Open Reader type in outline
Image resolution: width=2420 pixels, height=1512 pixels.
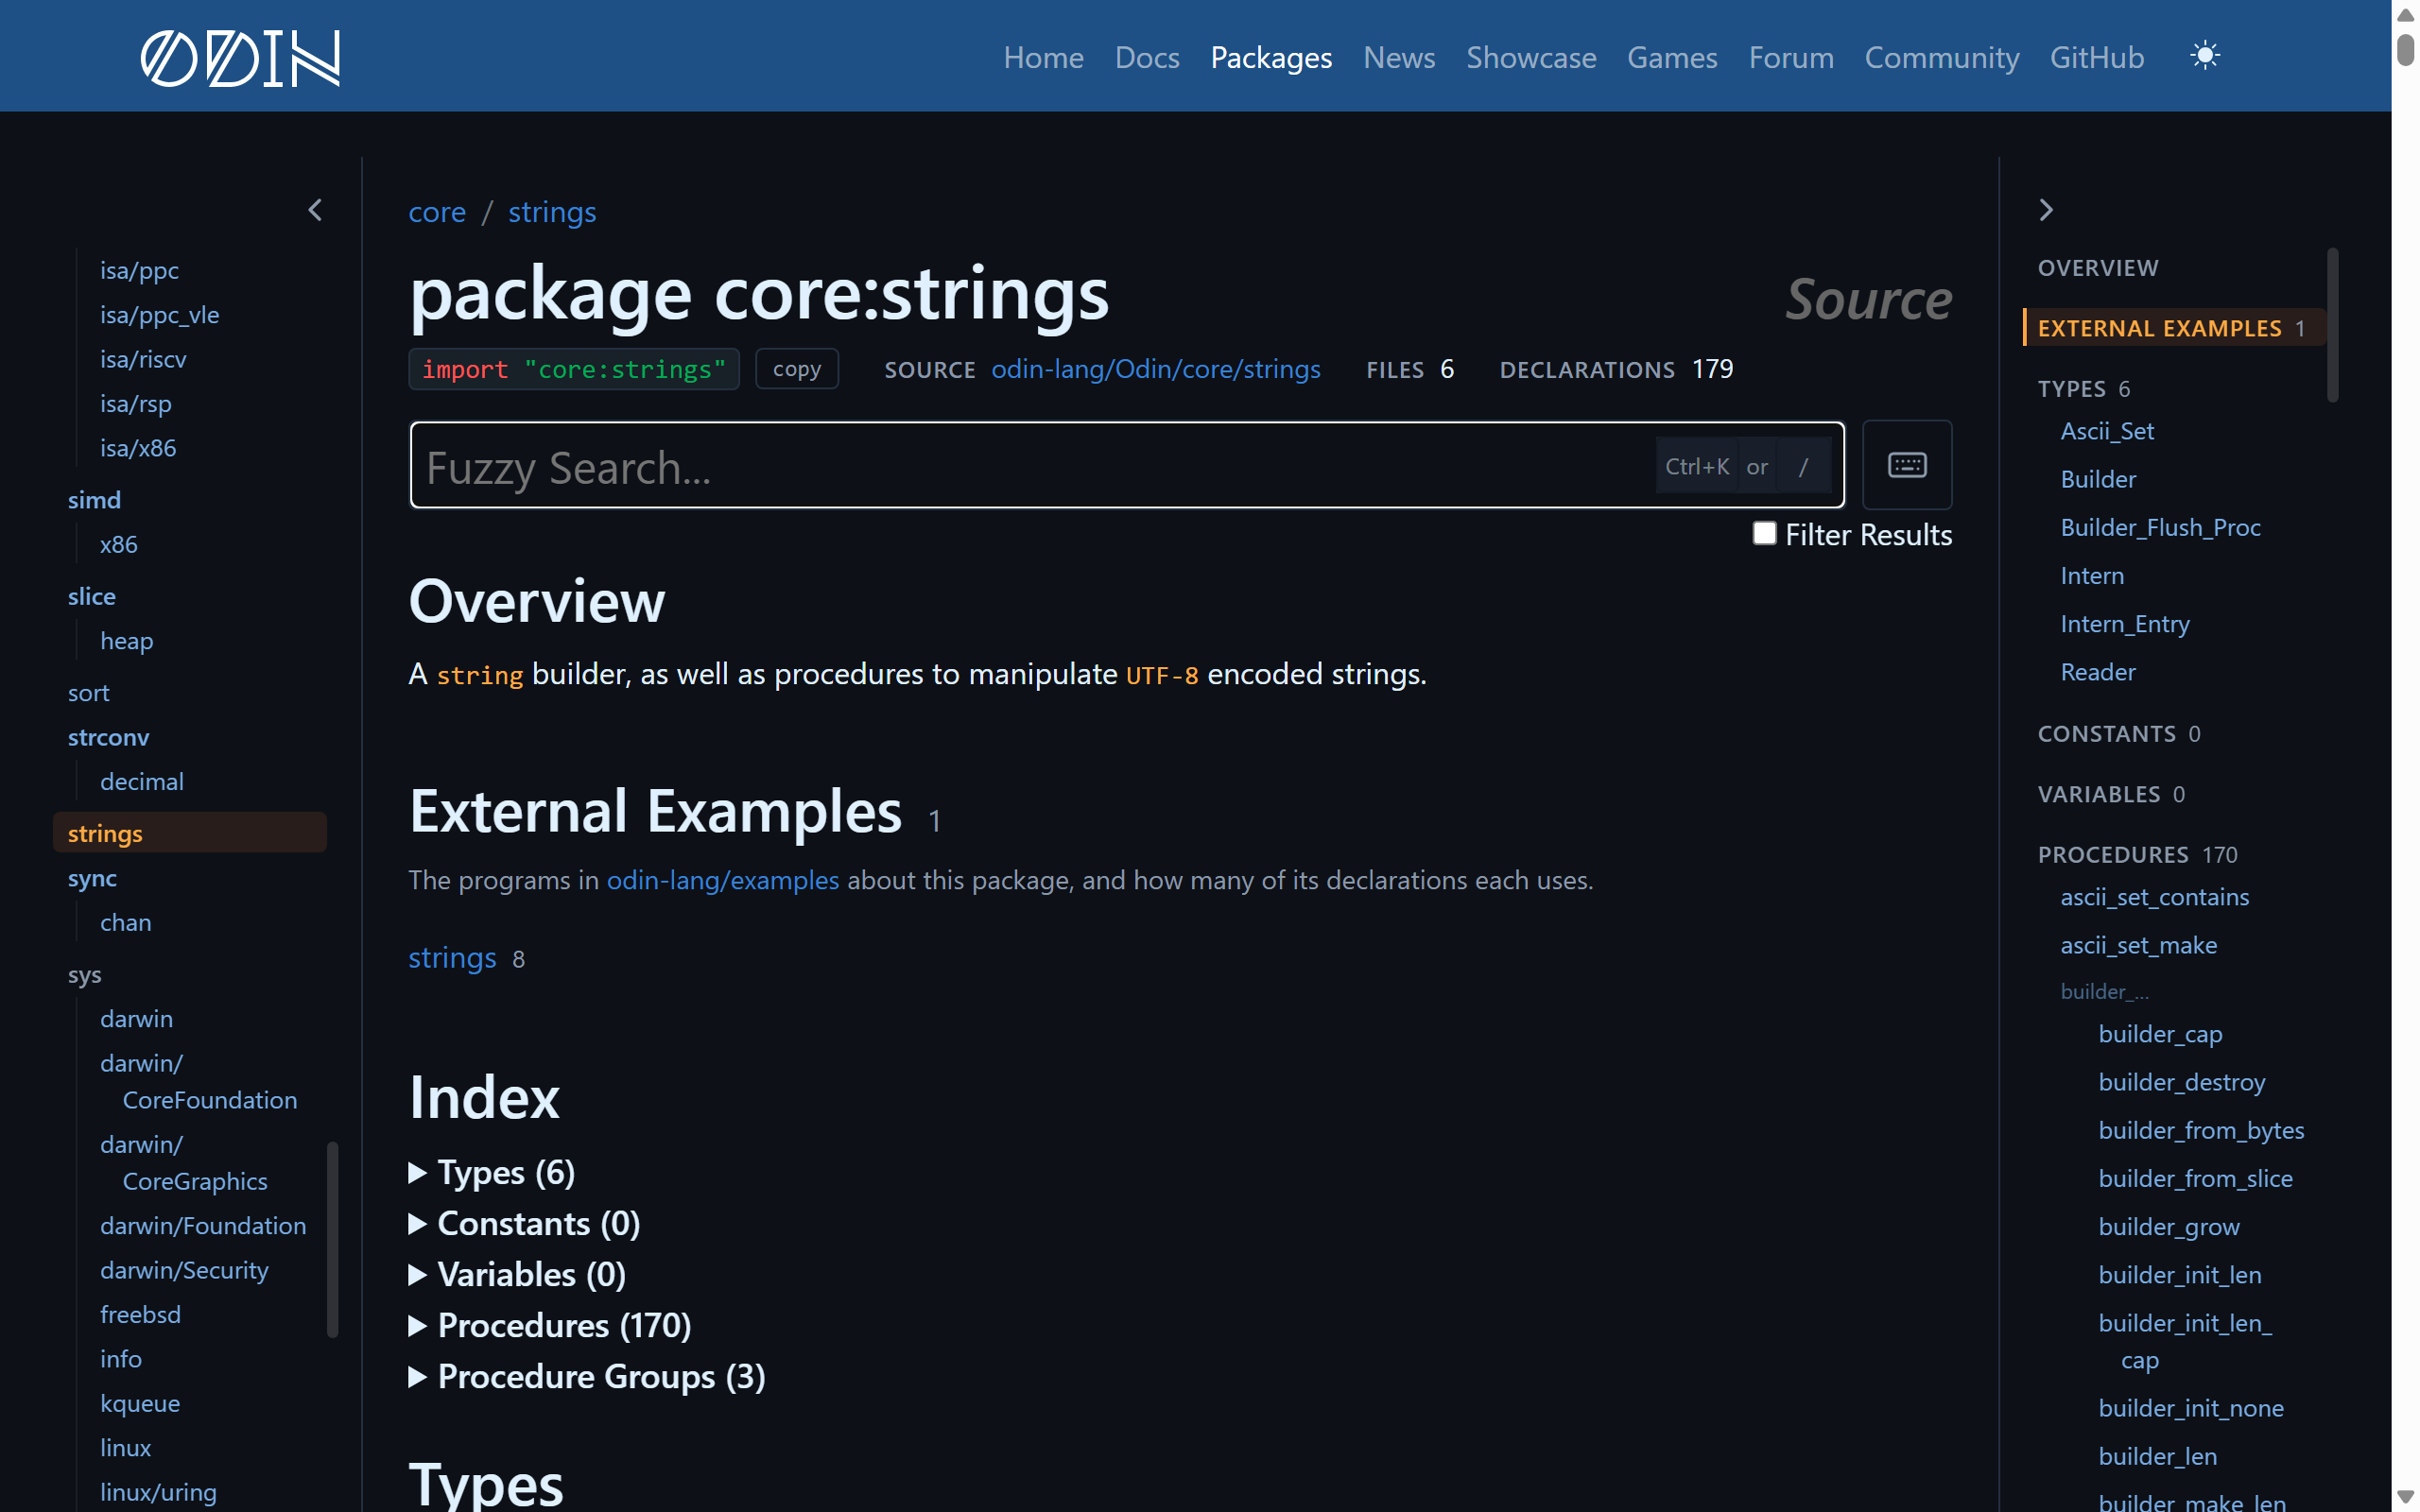(2098, 672)
